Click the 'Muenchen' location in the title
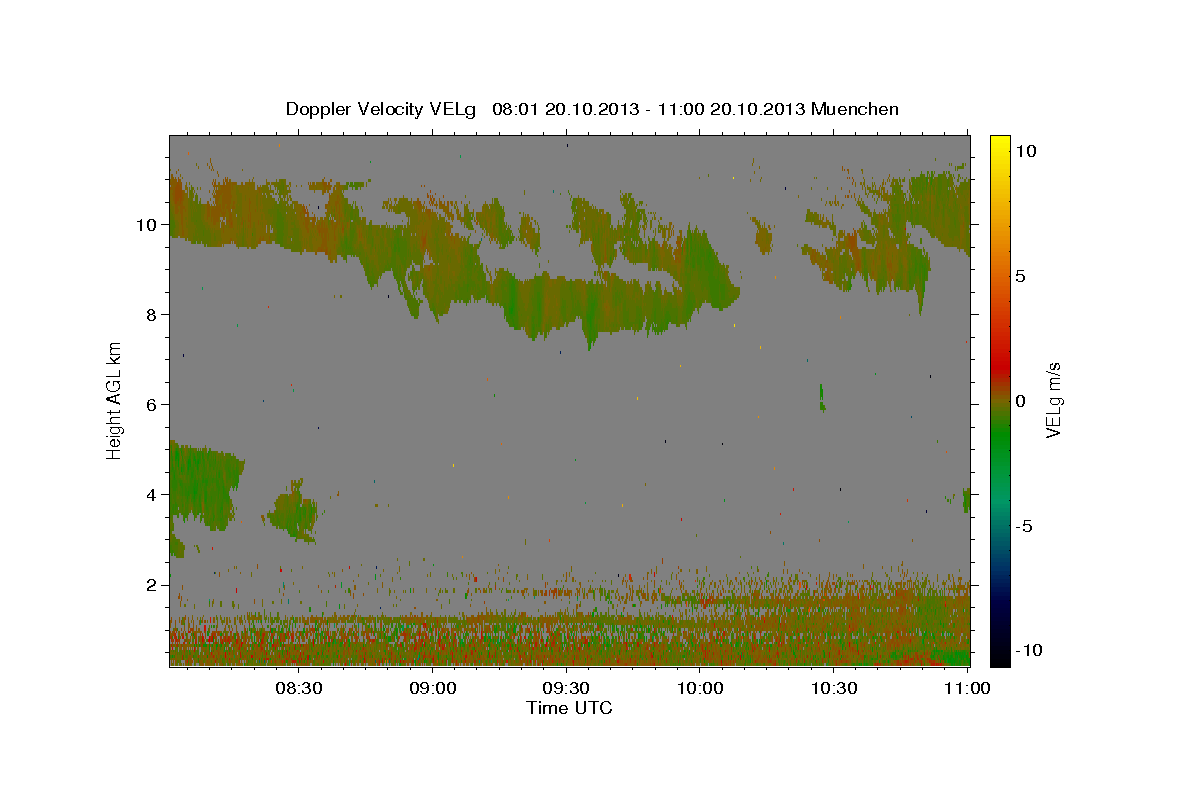This screenshot has width=1200, height=800. click(x=855, y=109)
